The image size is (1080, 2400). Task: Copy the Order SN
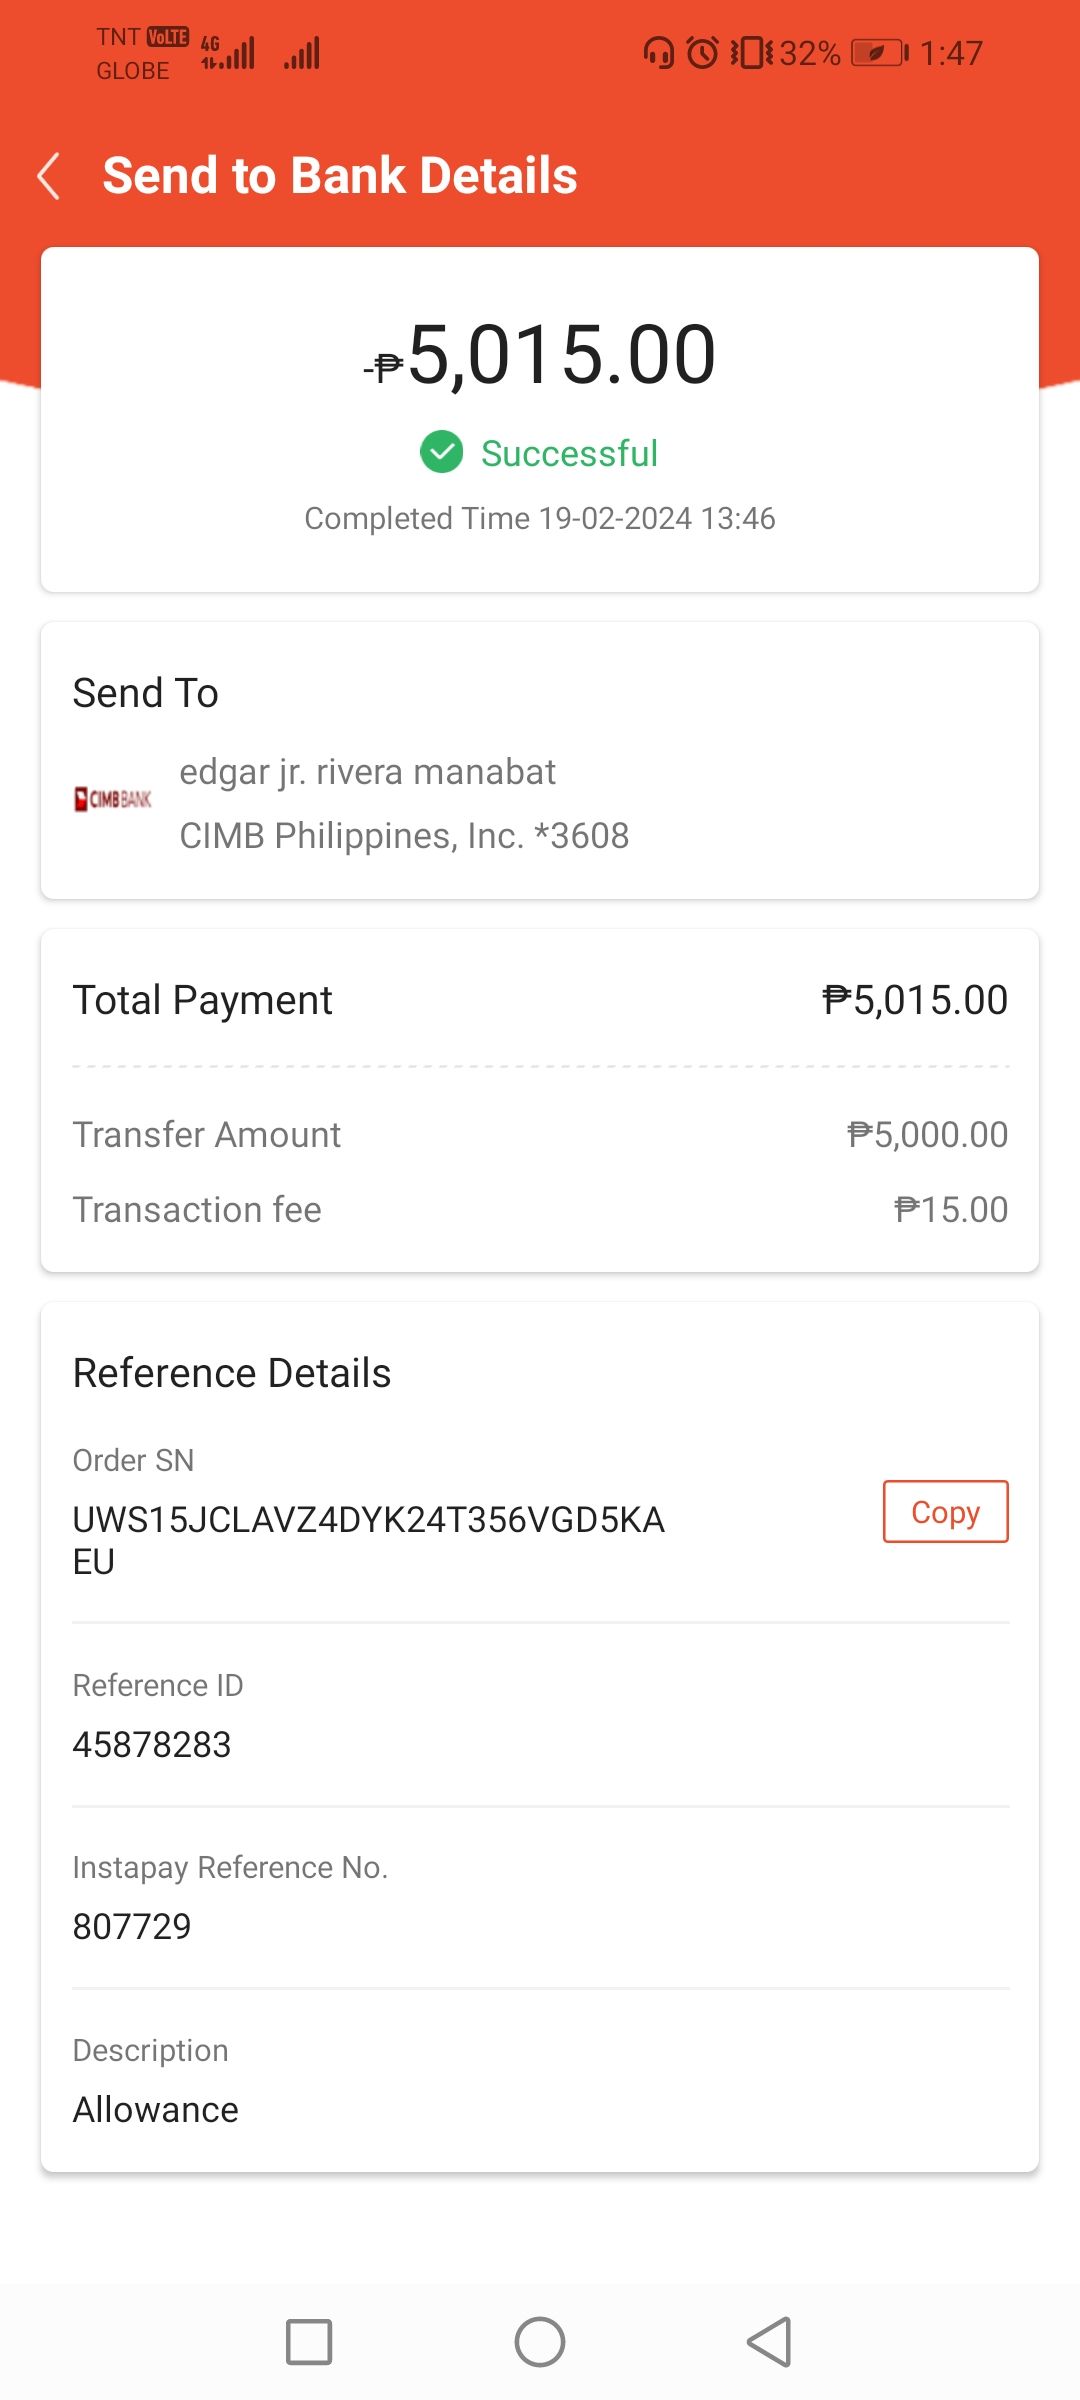945,1512
